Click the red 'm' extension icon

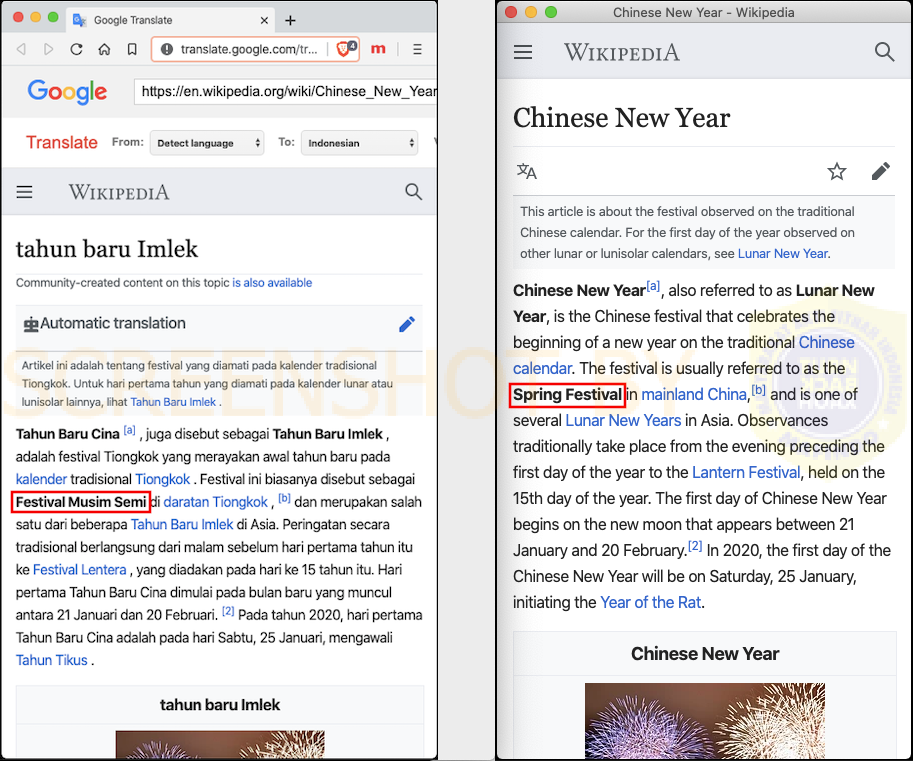coord(378,49)
